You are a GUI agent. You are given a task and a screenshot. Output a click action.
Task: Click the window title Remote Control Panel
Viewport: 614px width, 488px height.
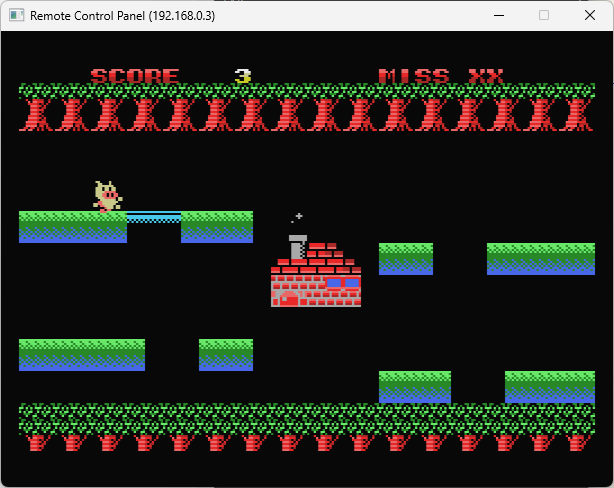tap(123, 16)
